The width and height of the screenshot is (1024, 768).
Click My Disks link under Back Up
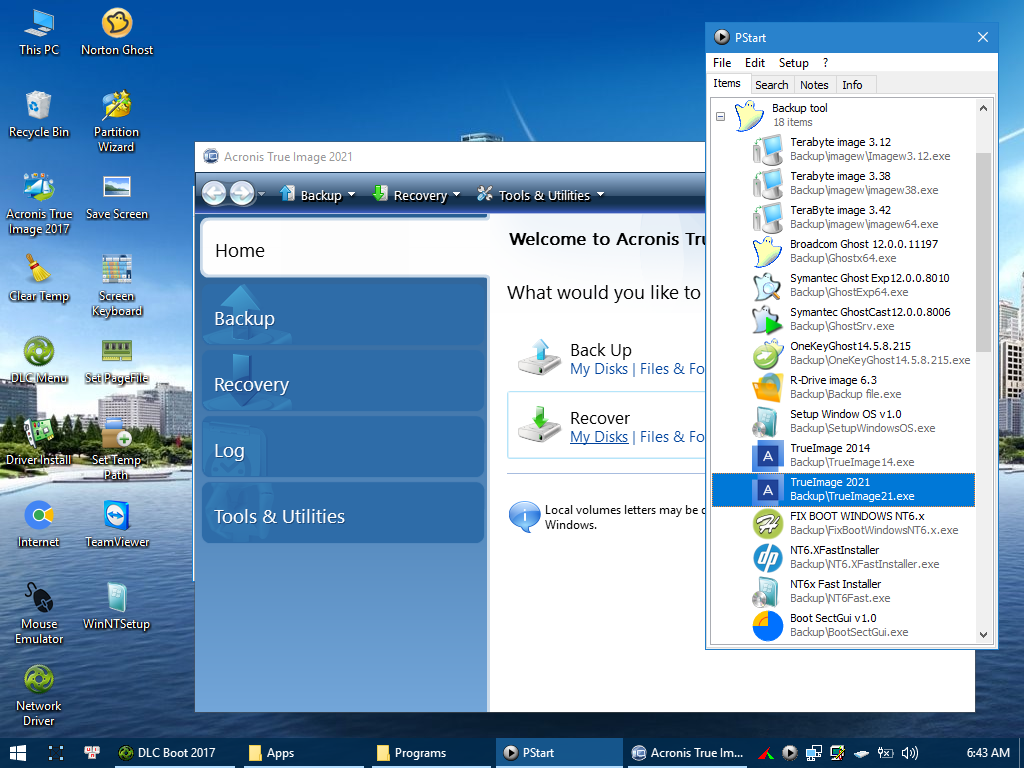click(598, 369)
